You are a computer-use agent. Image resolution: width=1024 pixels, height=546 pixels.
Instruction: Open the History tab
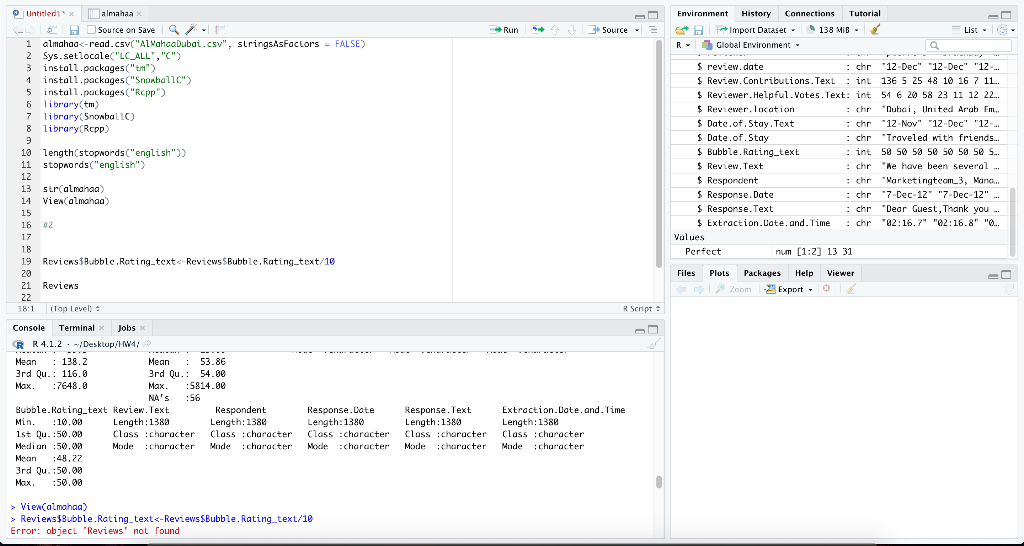click(756, 14)
